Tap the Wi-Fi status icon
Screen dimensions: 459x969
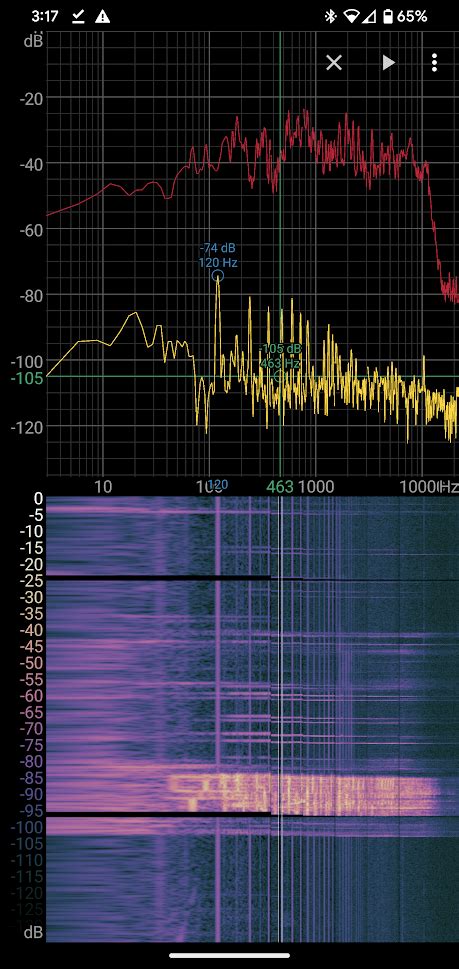351,17
